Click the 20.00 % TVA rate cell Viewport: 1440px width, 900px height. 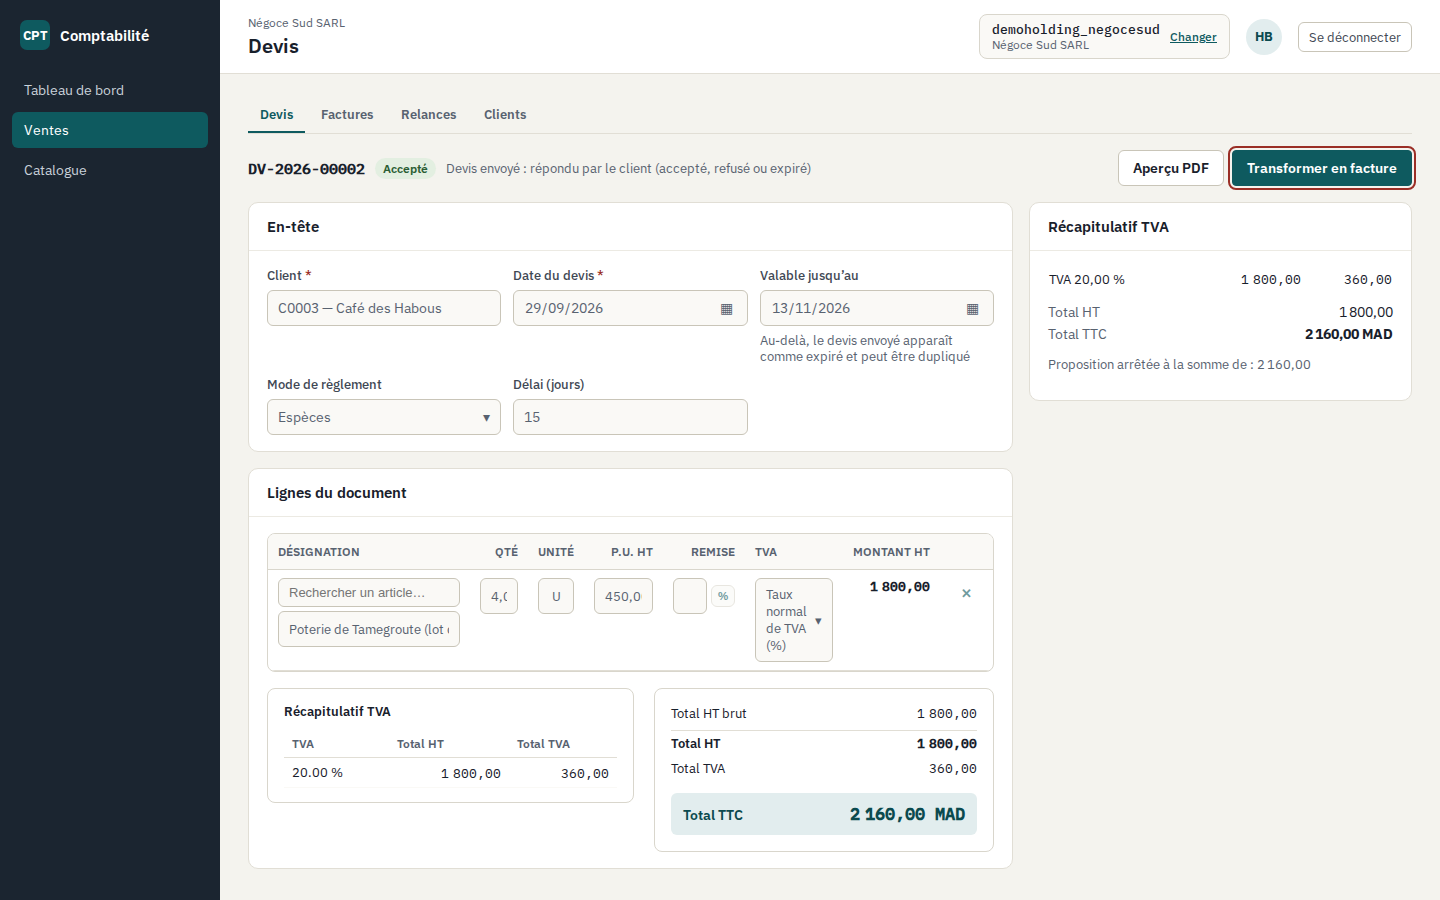coord(317,773)
